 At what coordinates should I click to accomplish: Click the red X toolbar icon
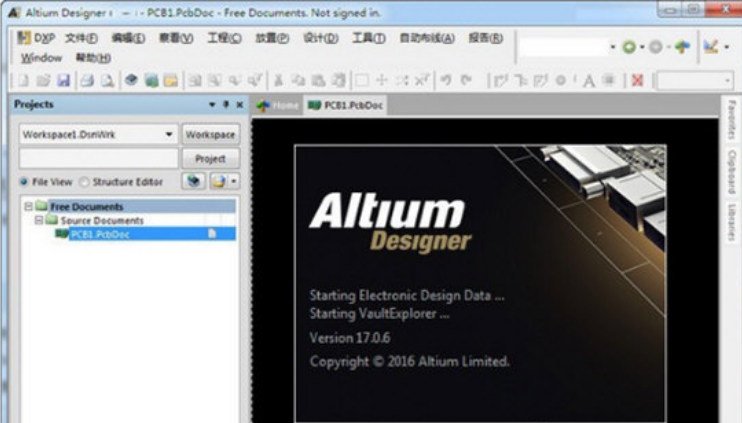637,80
